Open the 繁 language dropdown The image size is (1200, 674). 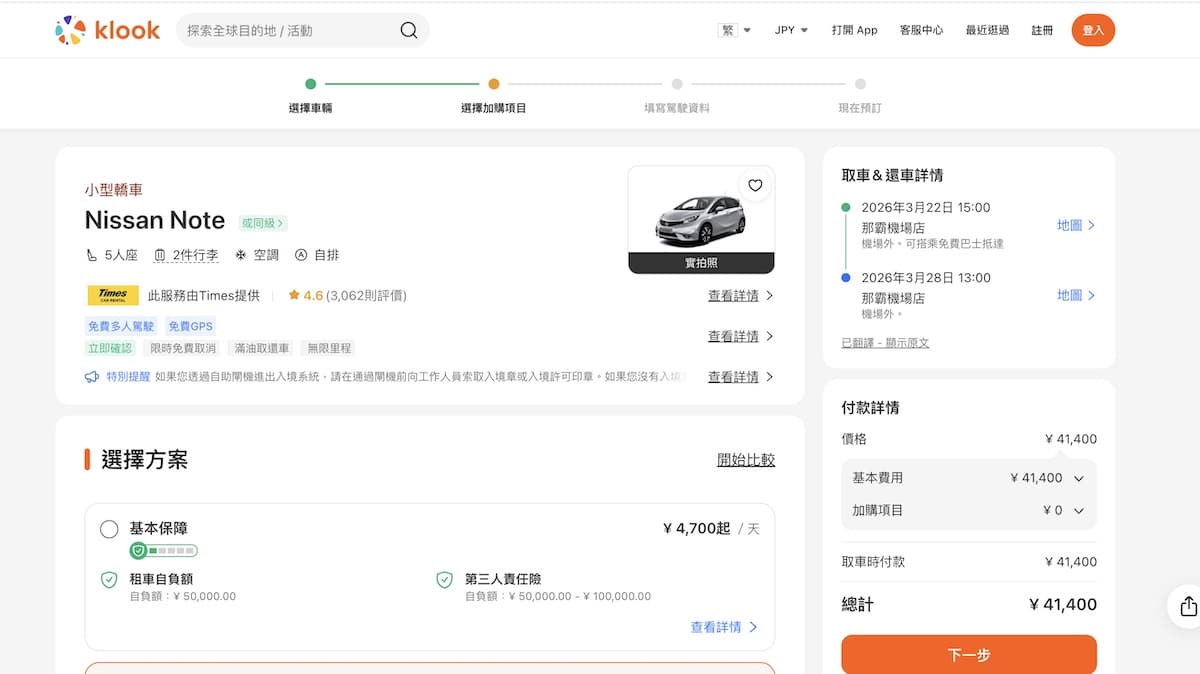[x=735, y=30]
